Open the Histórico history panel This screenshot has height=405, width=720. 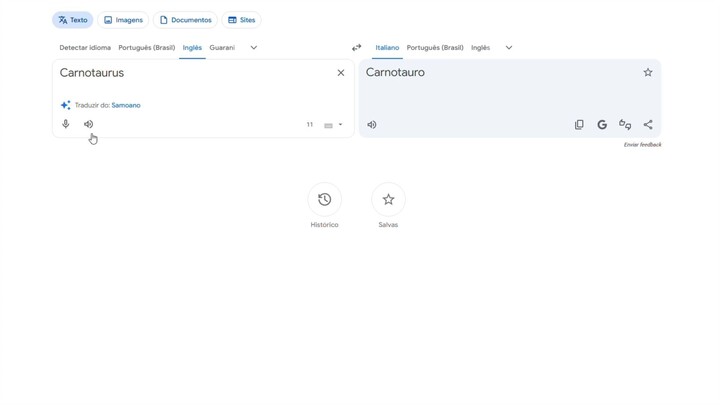point(325,199)
